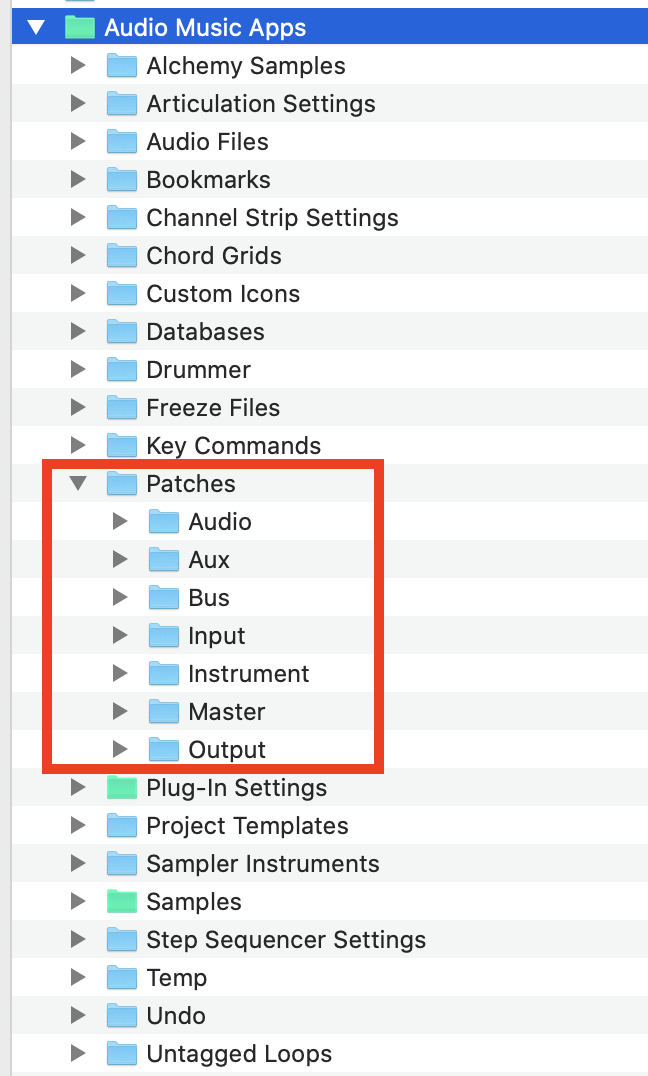Click the Instrument folder icon under Patches
This screenshot has height=1076, width=648.
162,673
